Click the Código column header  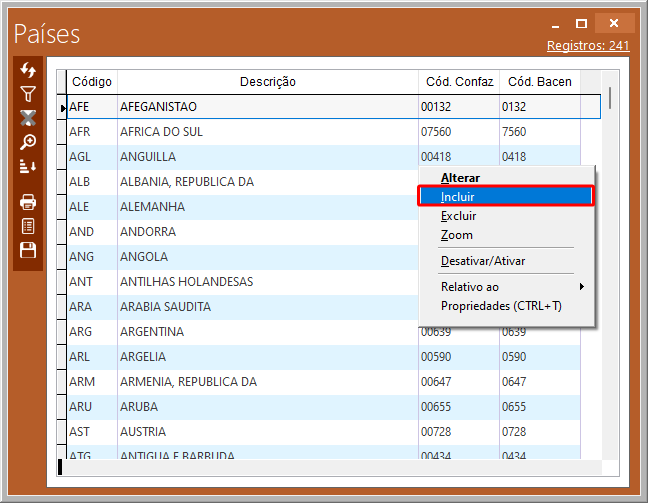pyautogui.click(x=92, y=82)
